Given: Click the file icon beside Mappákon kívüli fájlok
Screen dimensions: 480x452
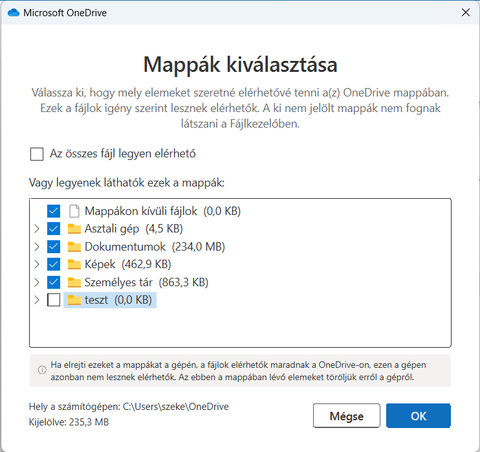Looking at the screenshot, I should click(74, 211).
